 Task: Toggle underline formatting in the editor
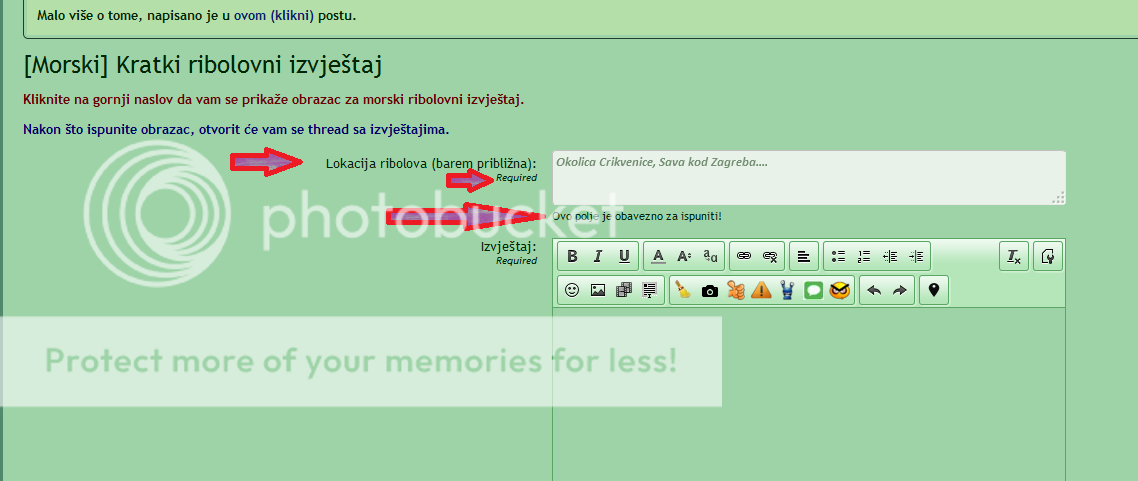624,256
